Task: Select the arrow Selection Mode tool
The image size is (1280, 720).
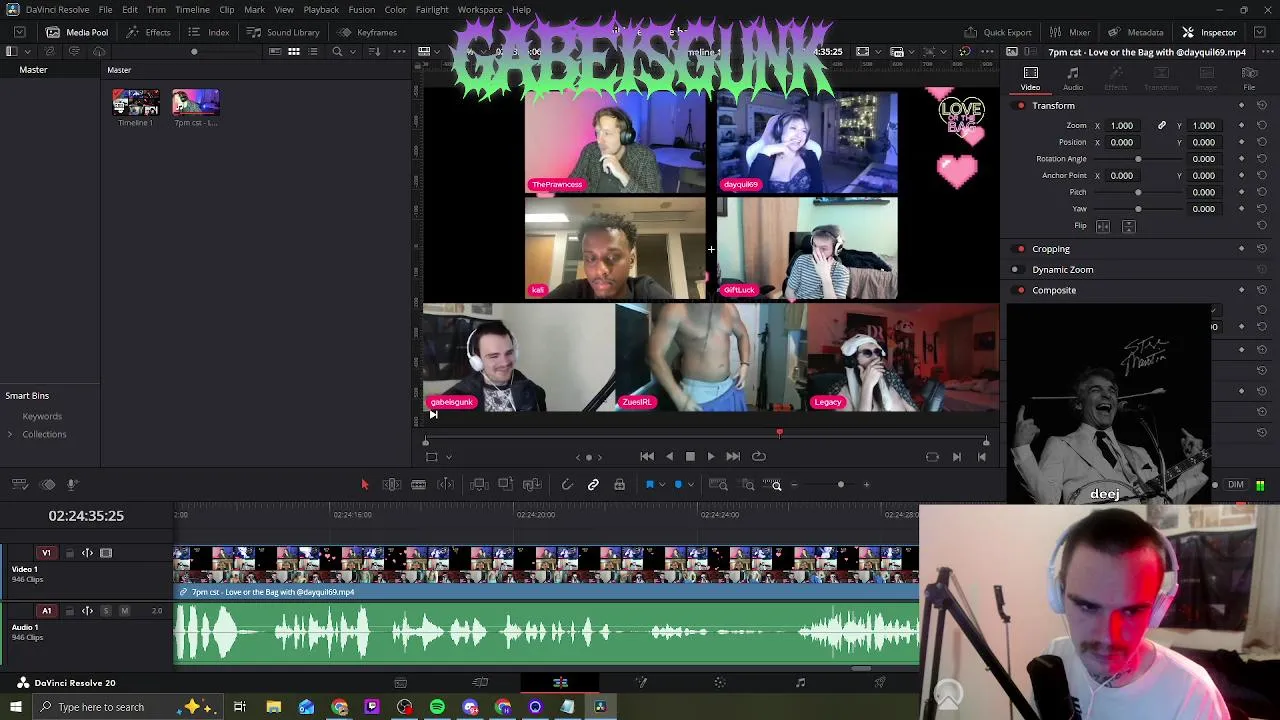Action: (x=365, y=485)
